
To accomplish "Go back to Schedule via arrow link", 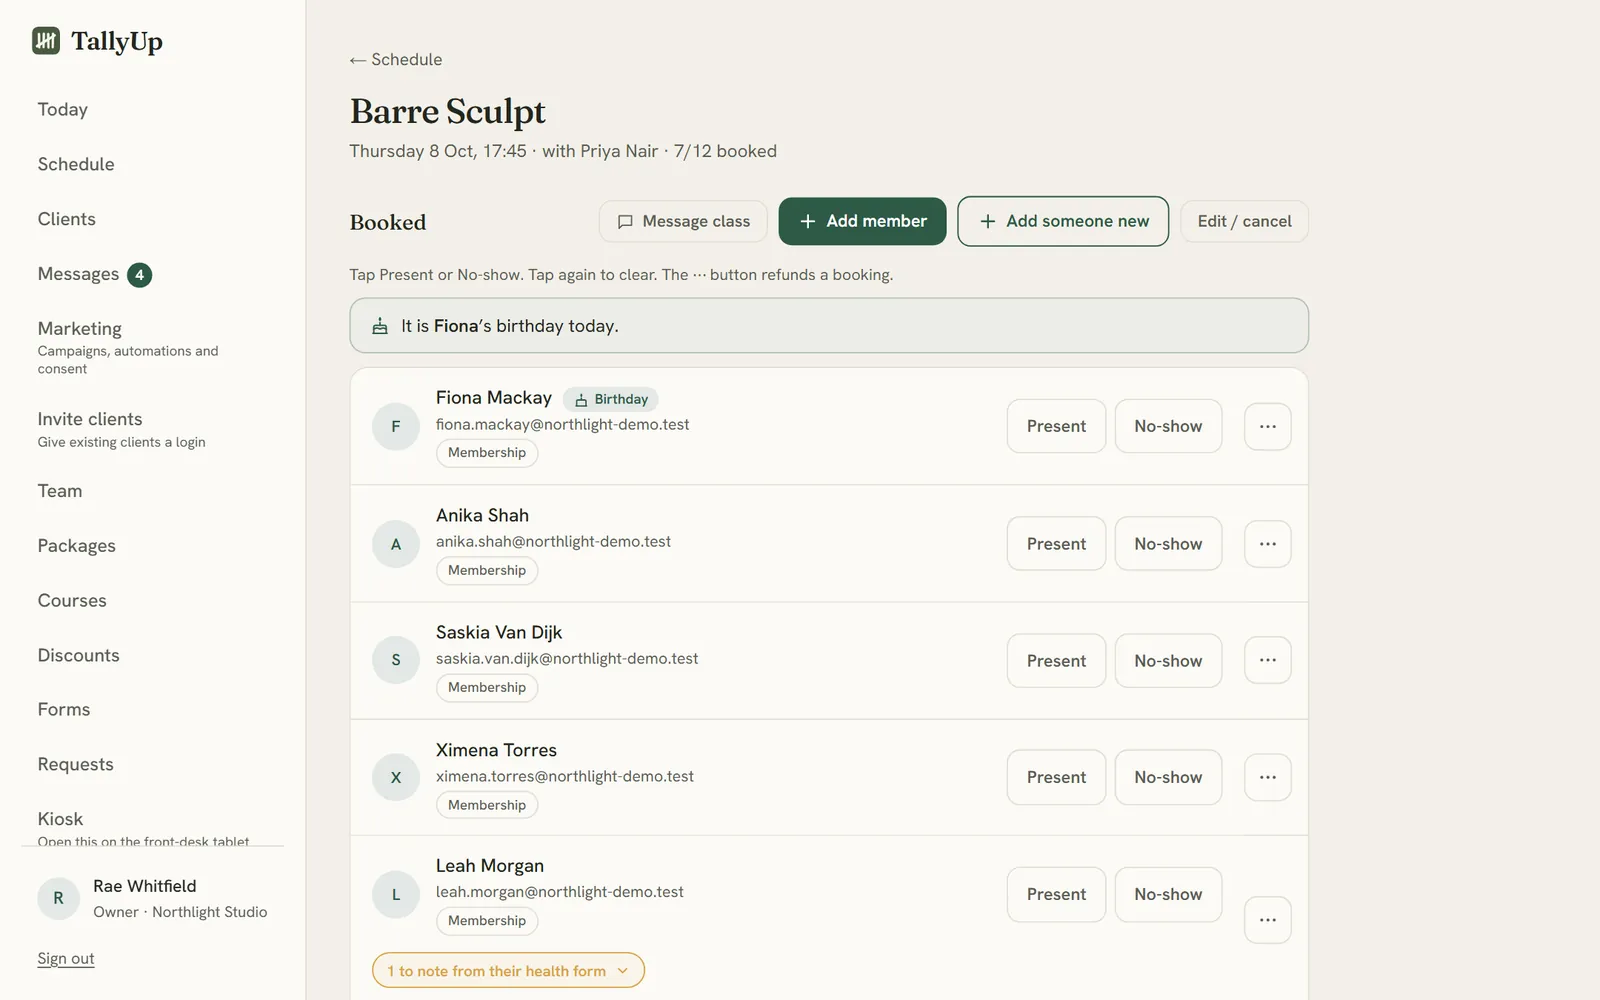I will (396, 60).
